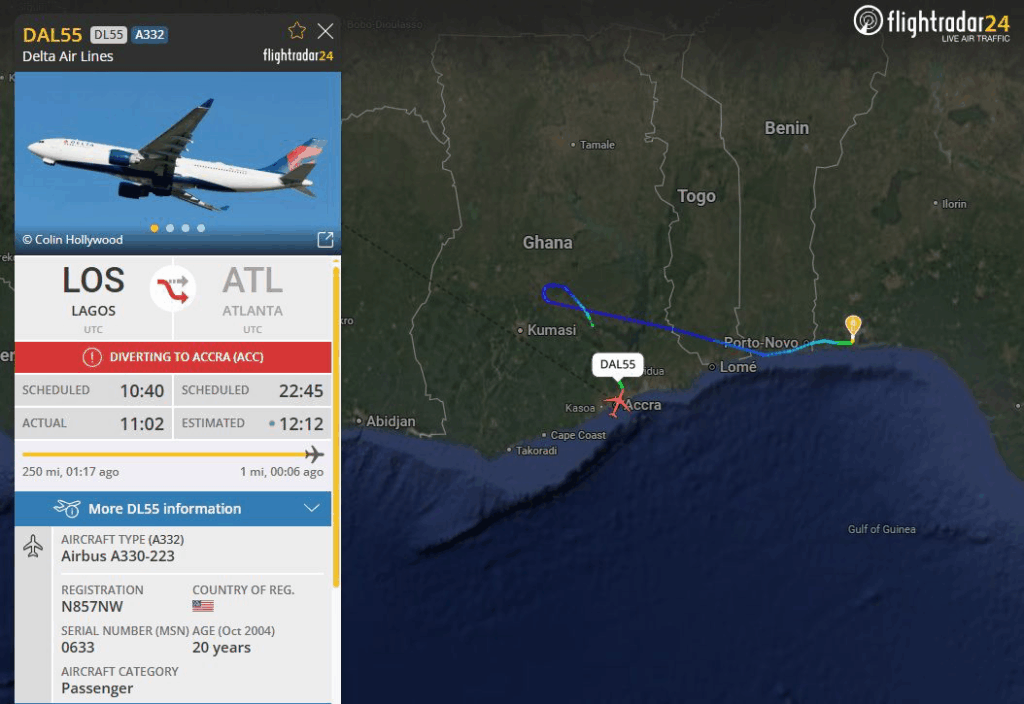Close the DAL55 flight panel
Screen dimensions: 1024x704
click(x=325, y=31)
